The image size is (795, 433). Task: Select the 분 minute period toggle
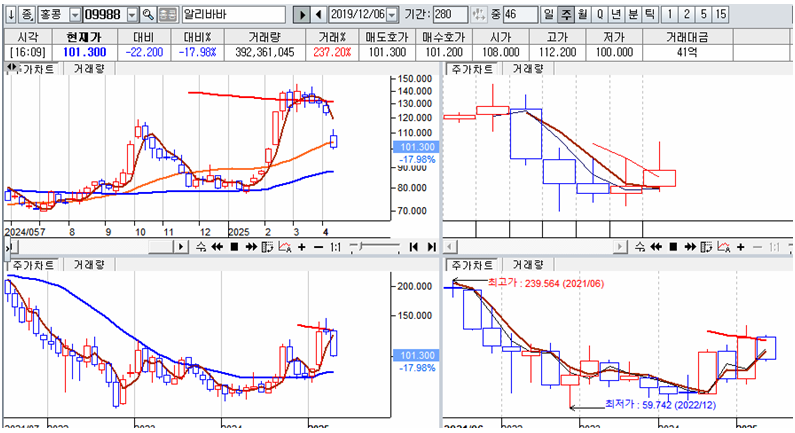pos(633,15)
